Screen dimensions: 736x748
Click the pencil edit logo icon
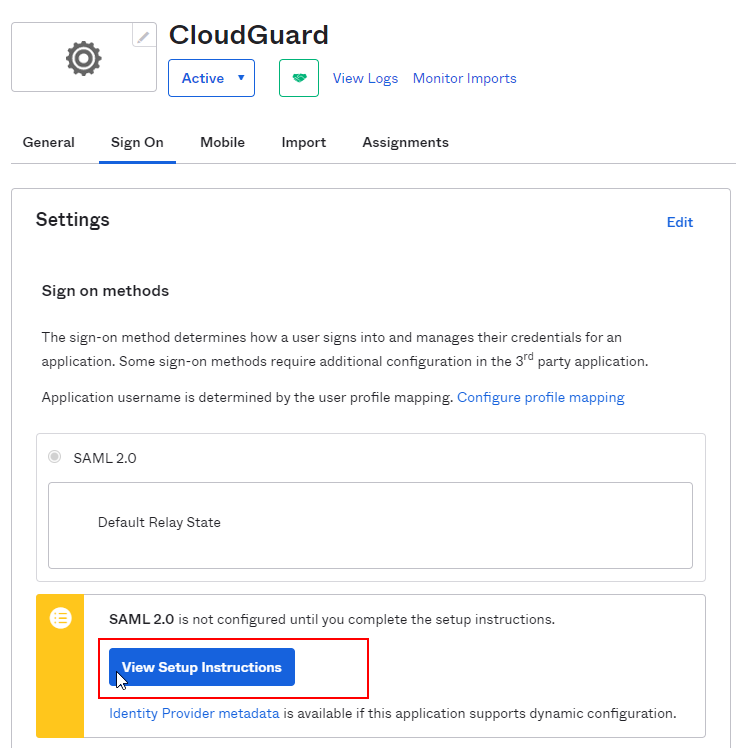coord(144,36)
